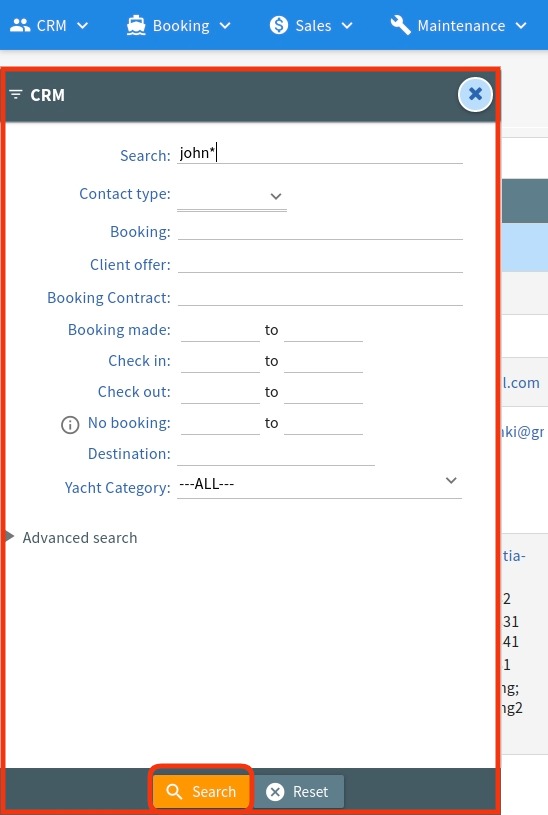This screenshot has width=548, height=815.
Task: Click the Sales dollar icon
Action: (279, 25)
